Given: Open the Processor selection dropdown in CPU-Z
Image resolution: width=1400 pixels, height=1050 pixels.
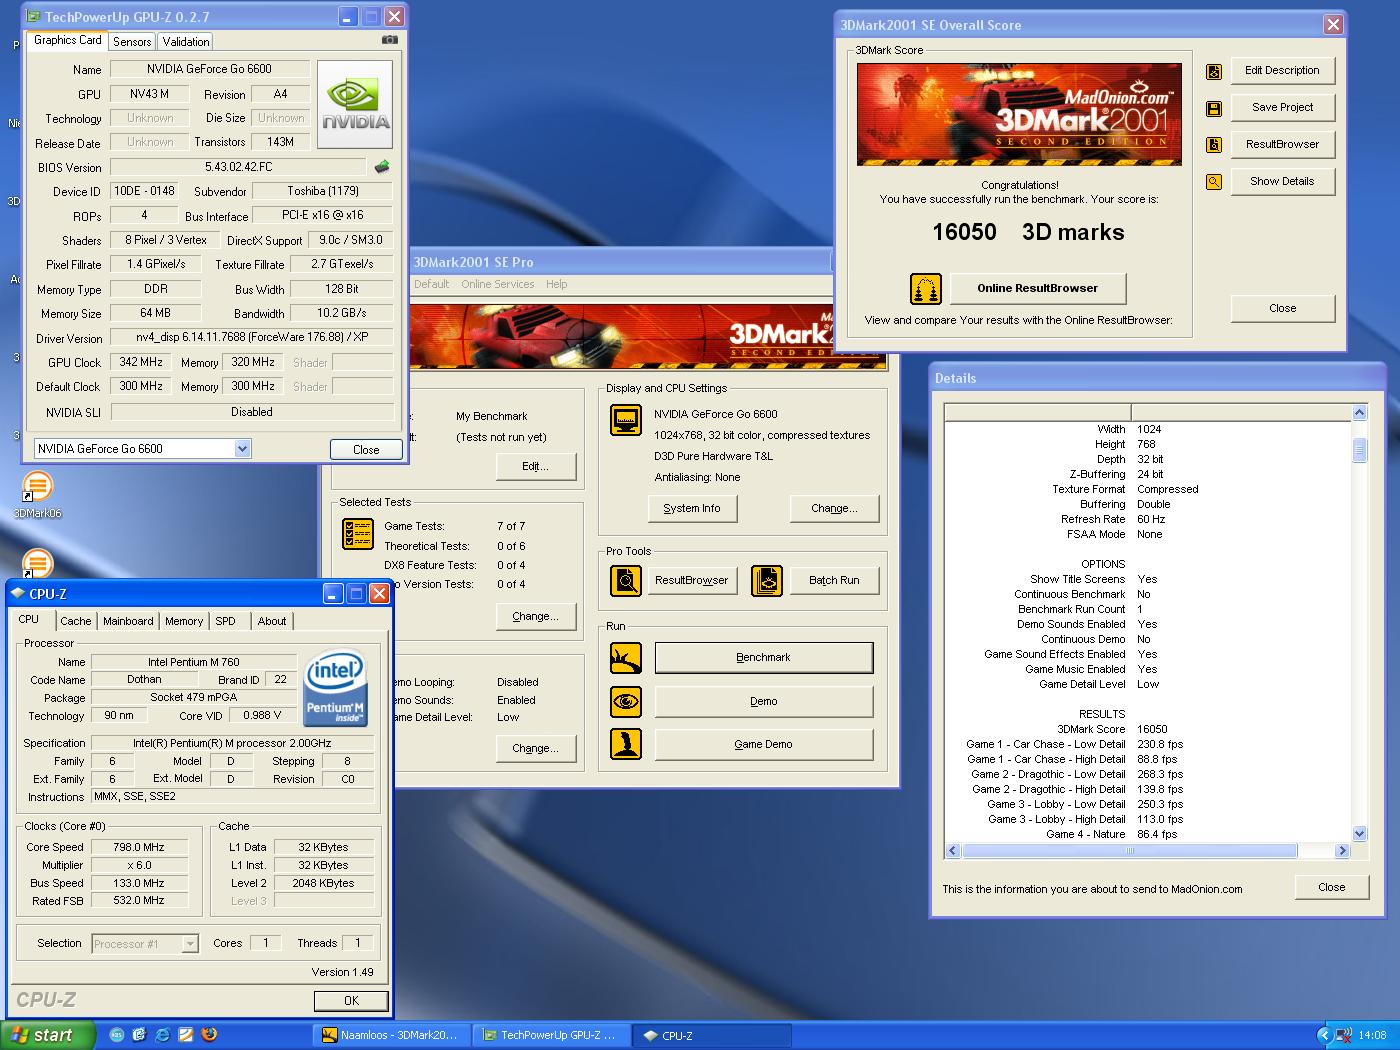Looking at the screenshot, I should (x=190, y=944).
